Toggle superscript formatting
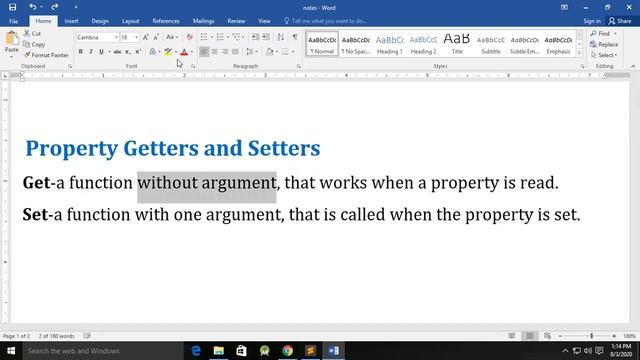The width and height of the screenshot is (640, 360). (138, 52)
